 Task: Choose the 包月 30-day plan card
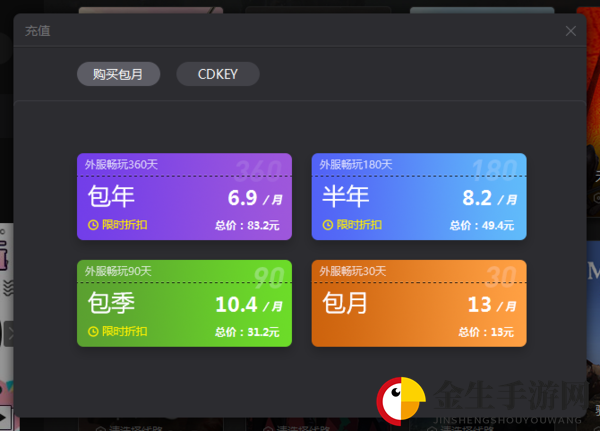[419, 304]
